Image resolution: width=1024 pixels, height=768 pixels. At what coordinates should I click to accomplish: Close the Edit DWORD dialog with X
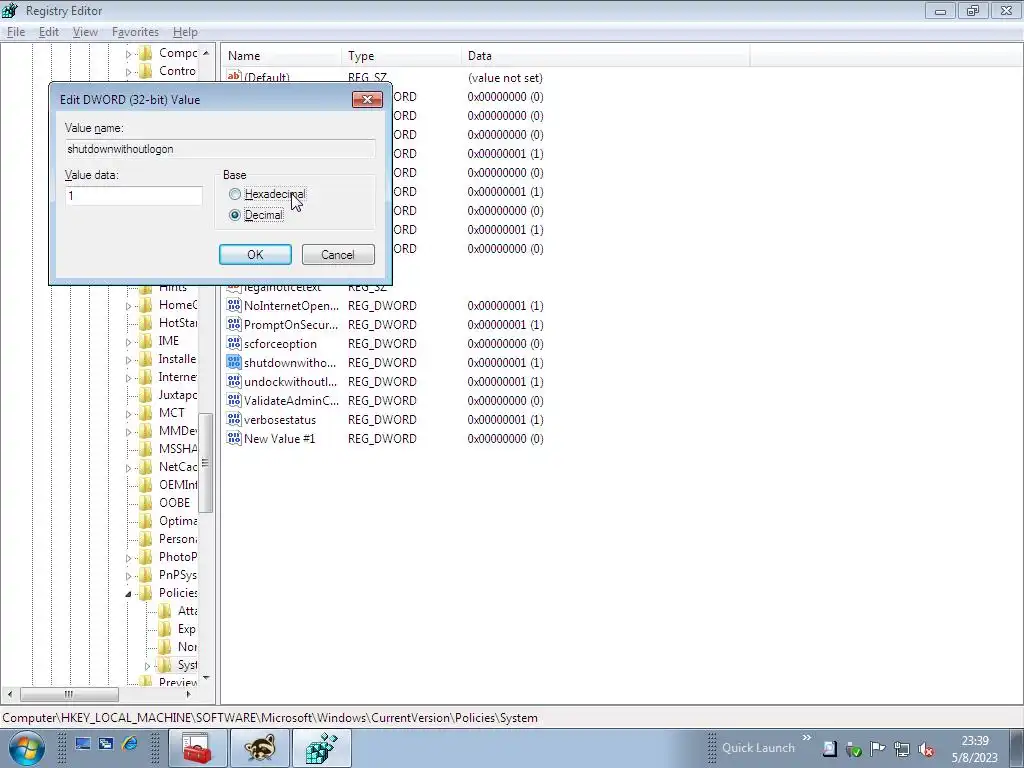pos(367,99)
